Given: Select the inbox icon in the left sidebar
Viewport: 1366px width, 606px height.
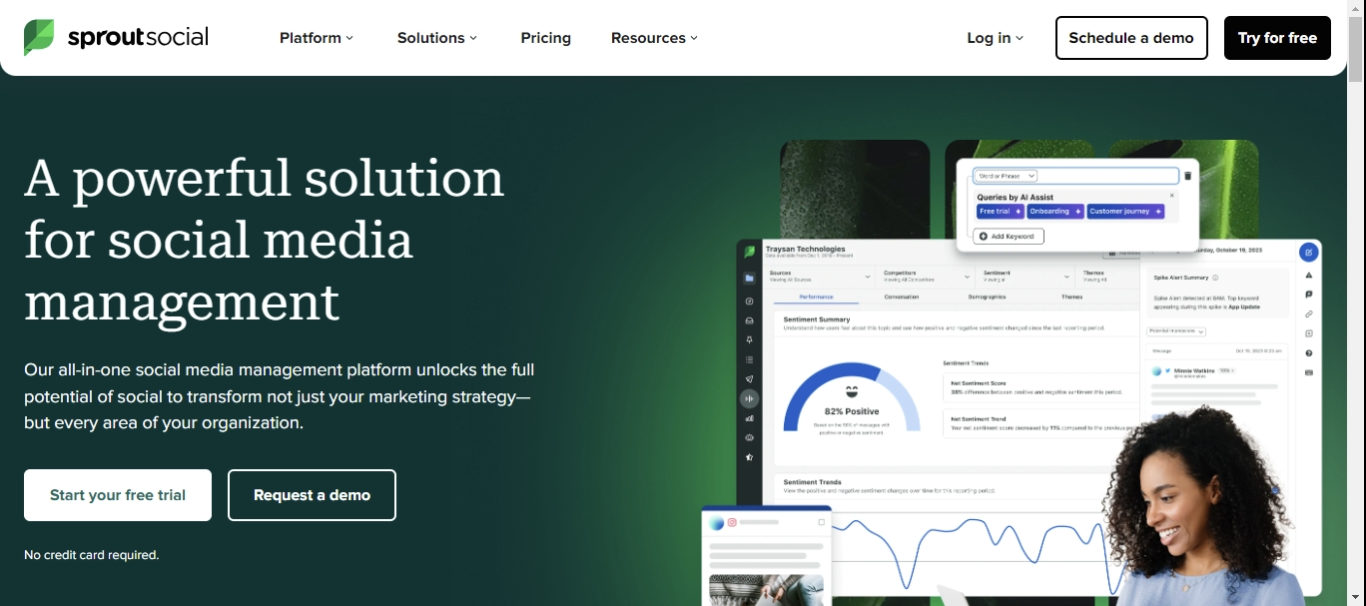Looking at the screenshot, I should (749, 319).
